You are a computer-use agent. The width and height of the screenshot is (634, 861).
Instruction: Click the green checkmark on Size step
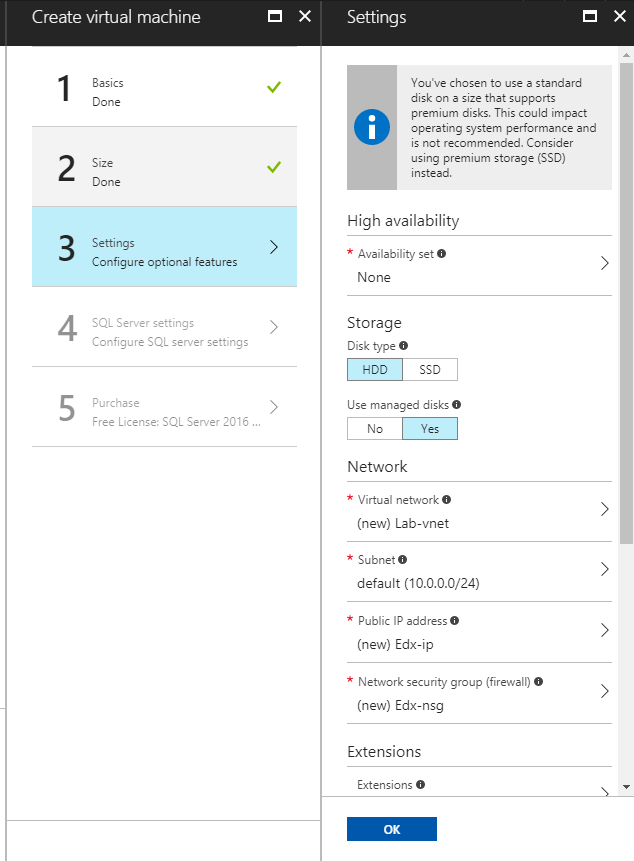point(274,167)
